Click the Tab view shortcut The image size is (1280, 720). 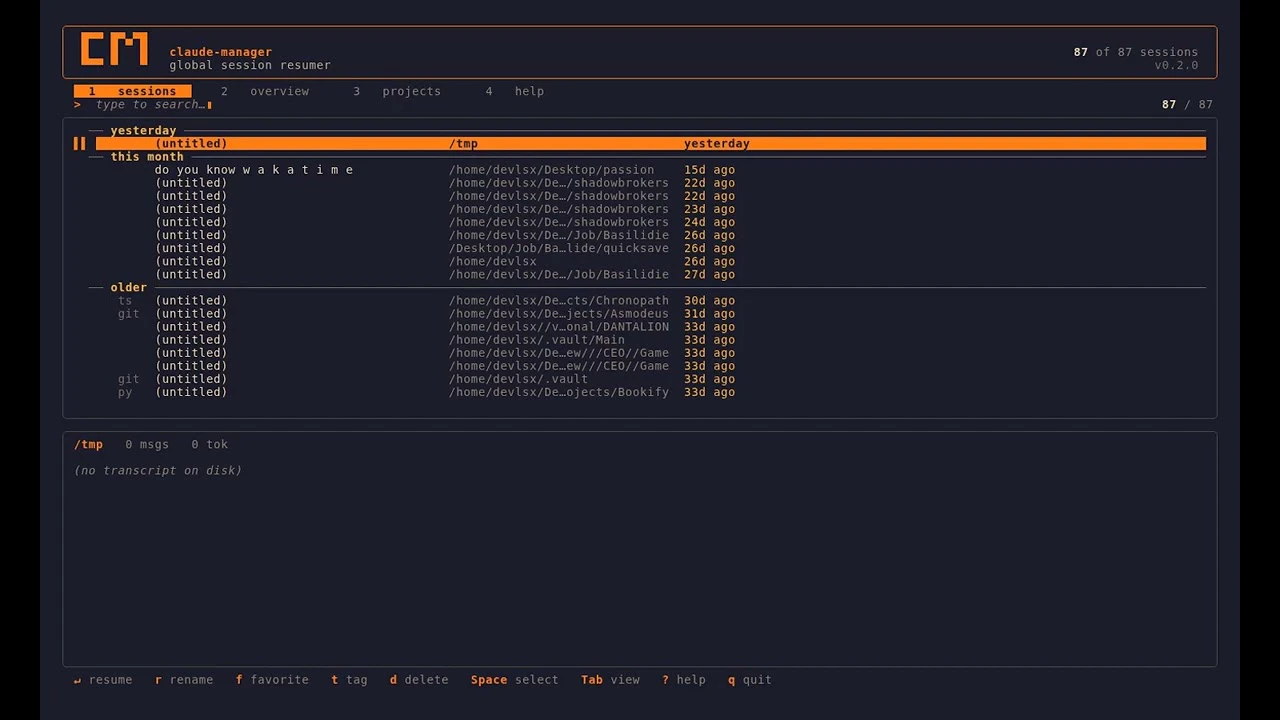[610, 680]
